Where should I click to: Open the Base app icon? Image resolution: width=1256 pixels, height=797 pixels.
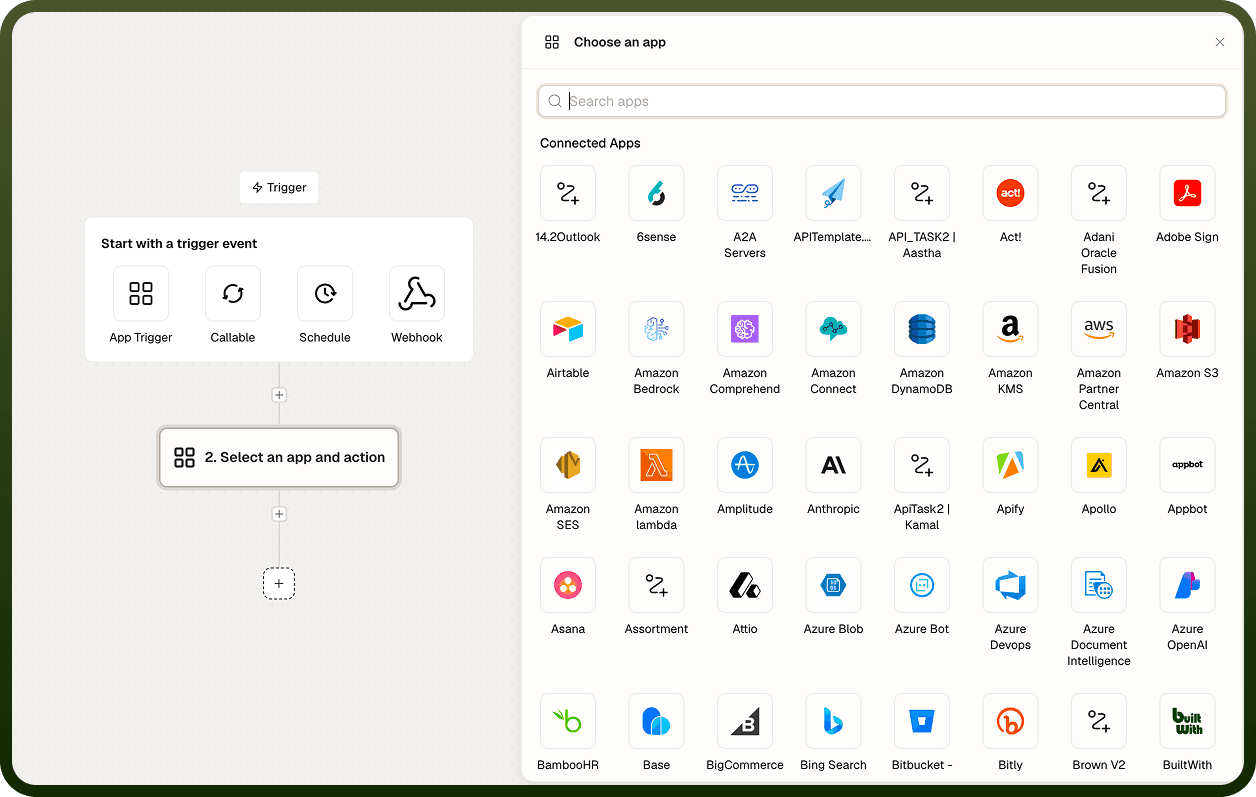(x=656, y=721)
